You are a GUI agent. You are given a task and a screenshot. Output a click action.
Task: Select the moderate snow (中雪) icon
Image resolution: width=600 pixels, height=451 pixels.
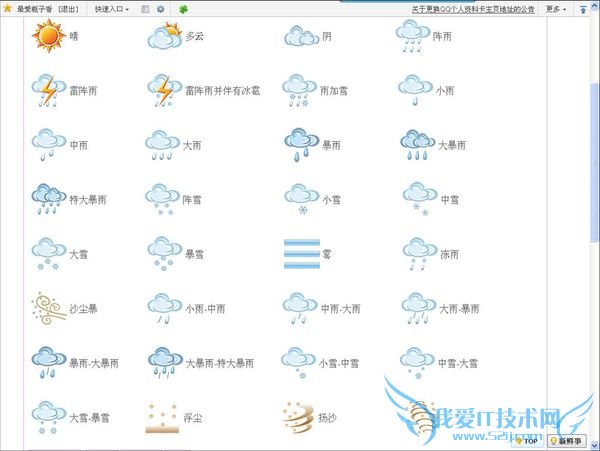pos(420,199)
